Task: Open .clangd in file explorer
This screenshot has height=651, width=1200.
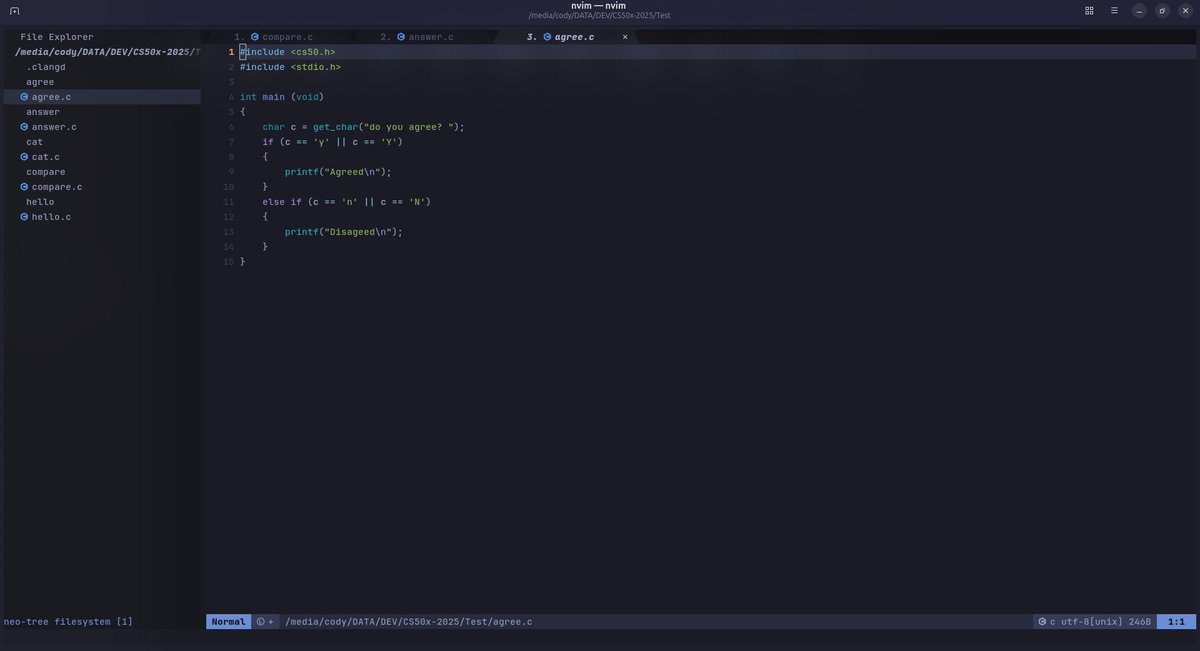Action: pyautogui.click(x=46, y=67)
